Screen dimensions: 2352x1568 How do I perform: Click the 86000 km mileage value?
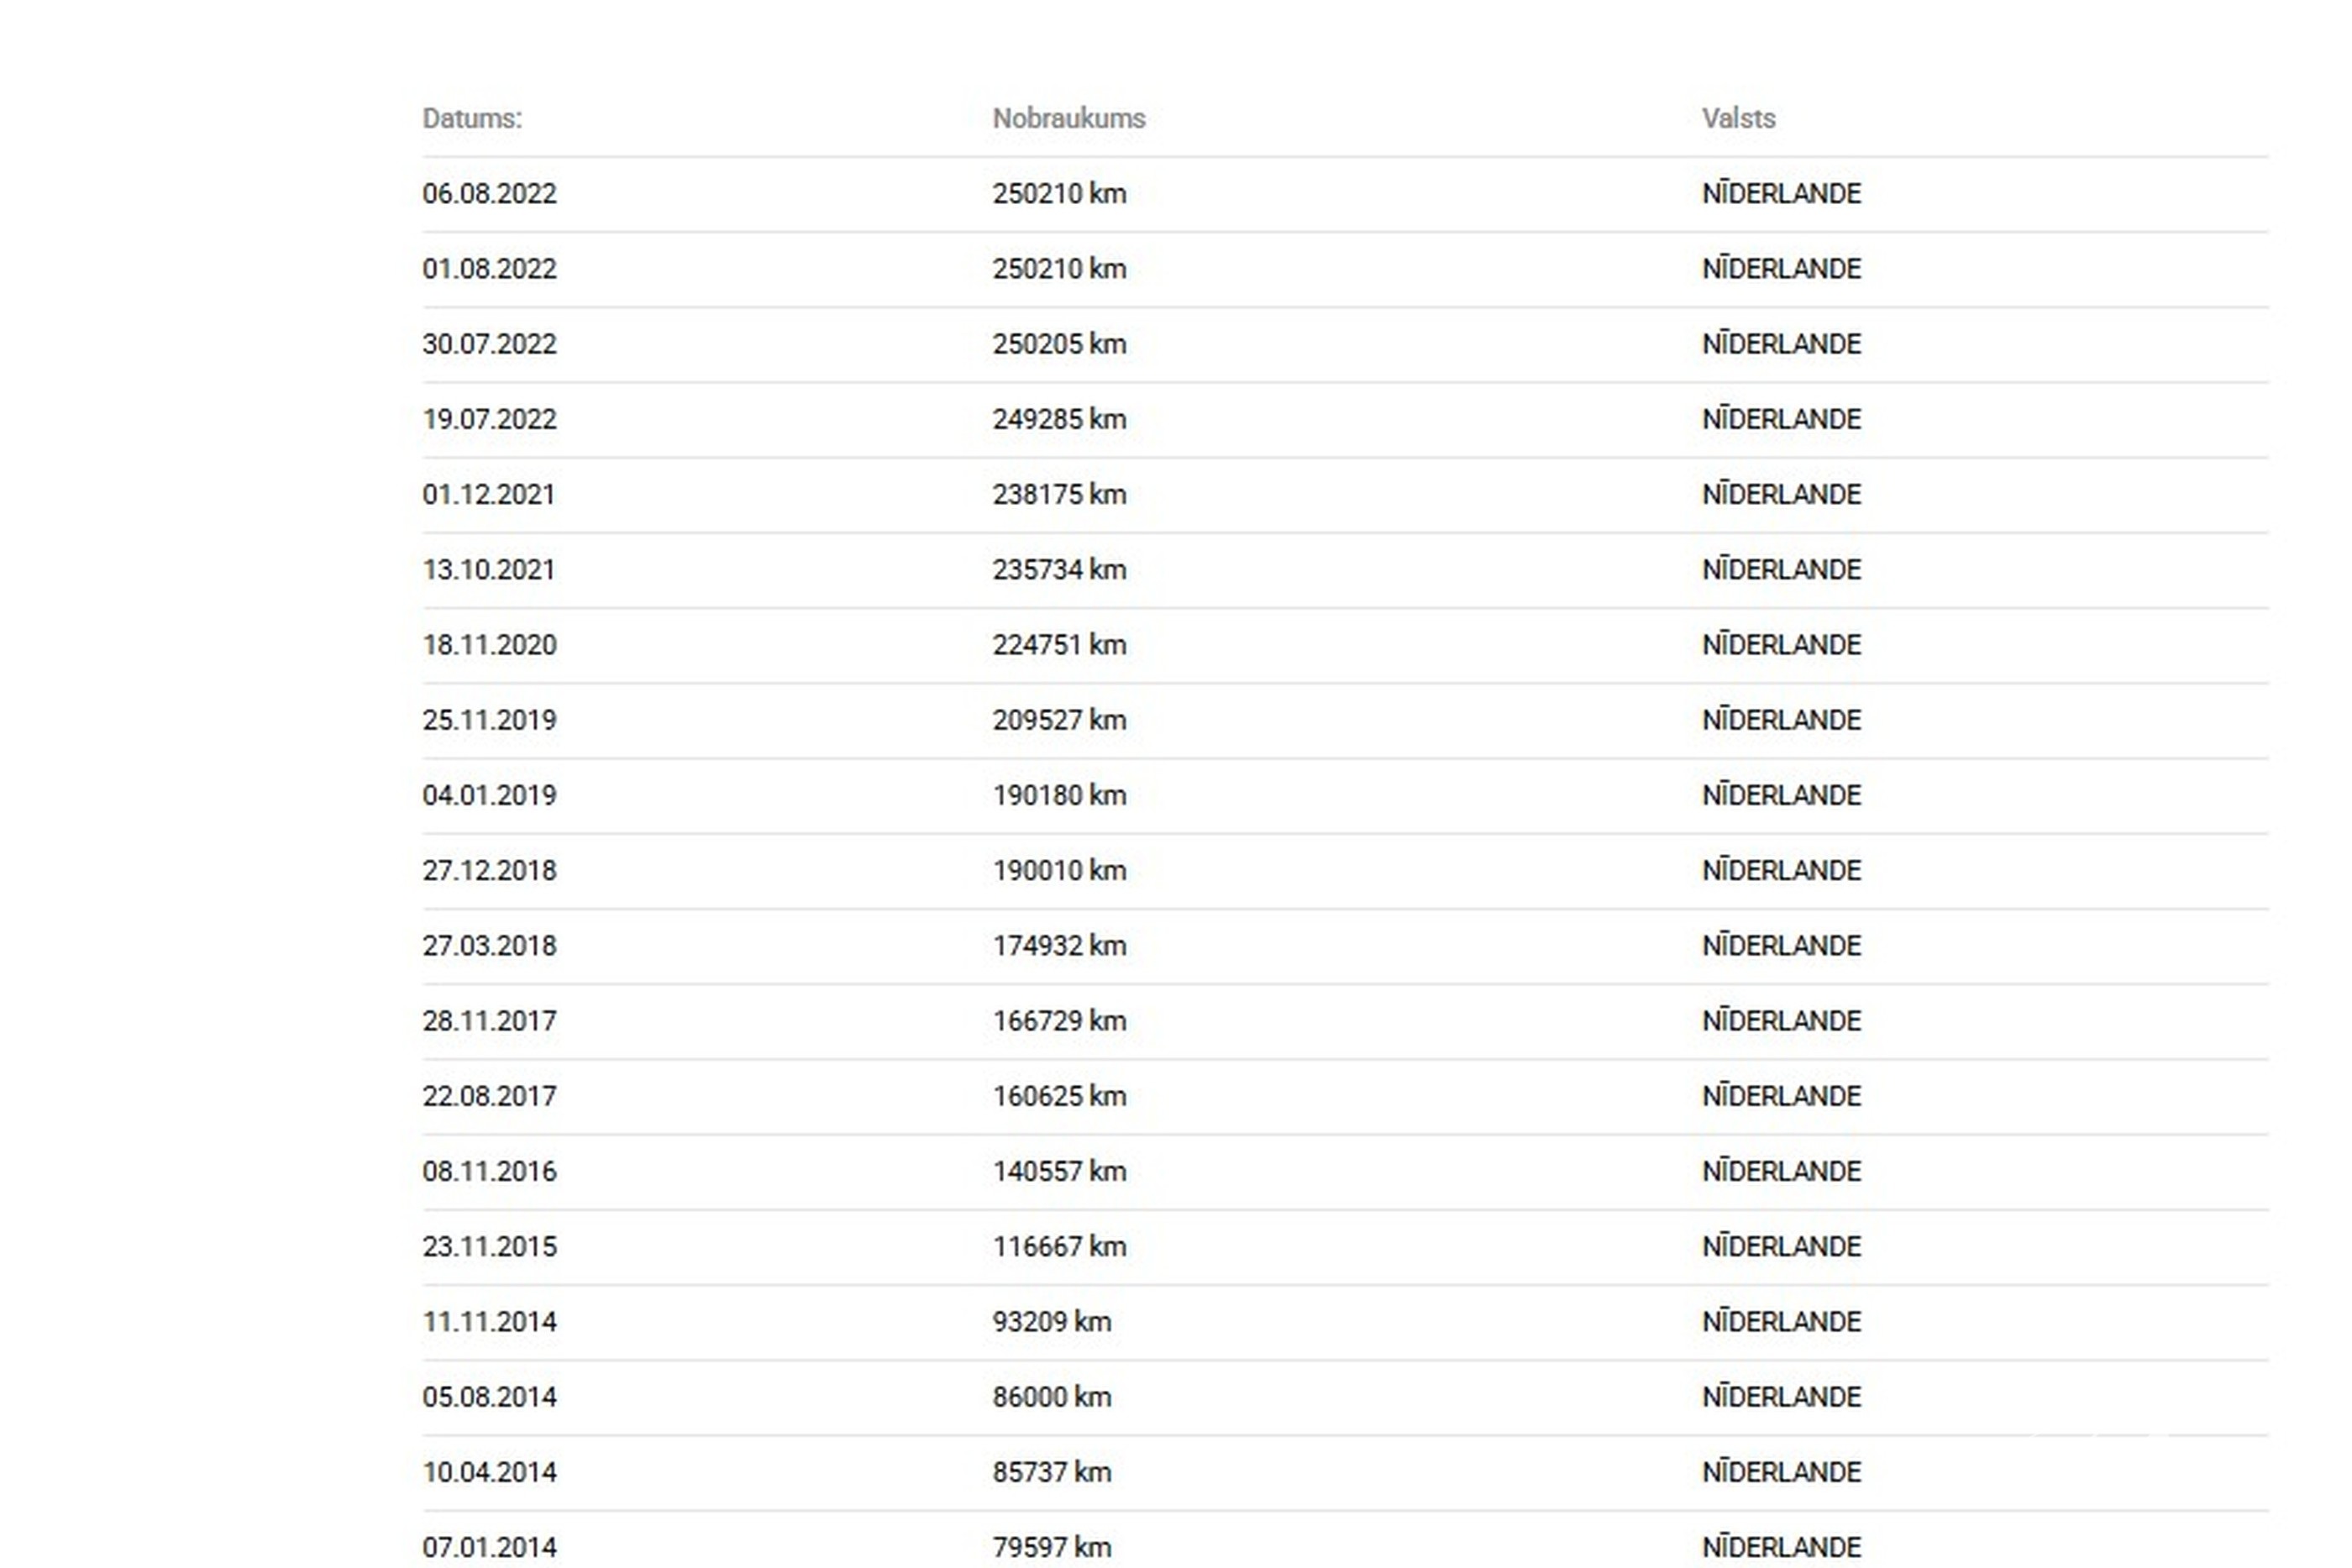tap(1051, 1397)
